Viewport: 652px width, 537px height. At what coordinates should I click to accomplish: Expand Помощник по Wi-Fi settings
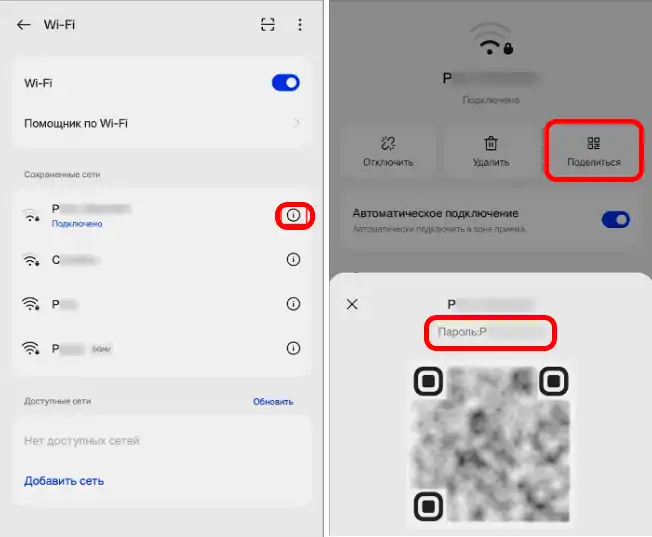click(x=162, y=124)
